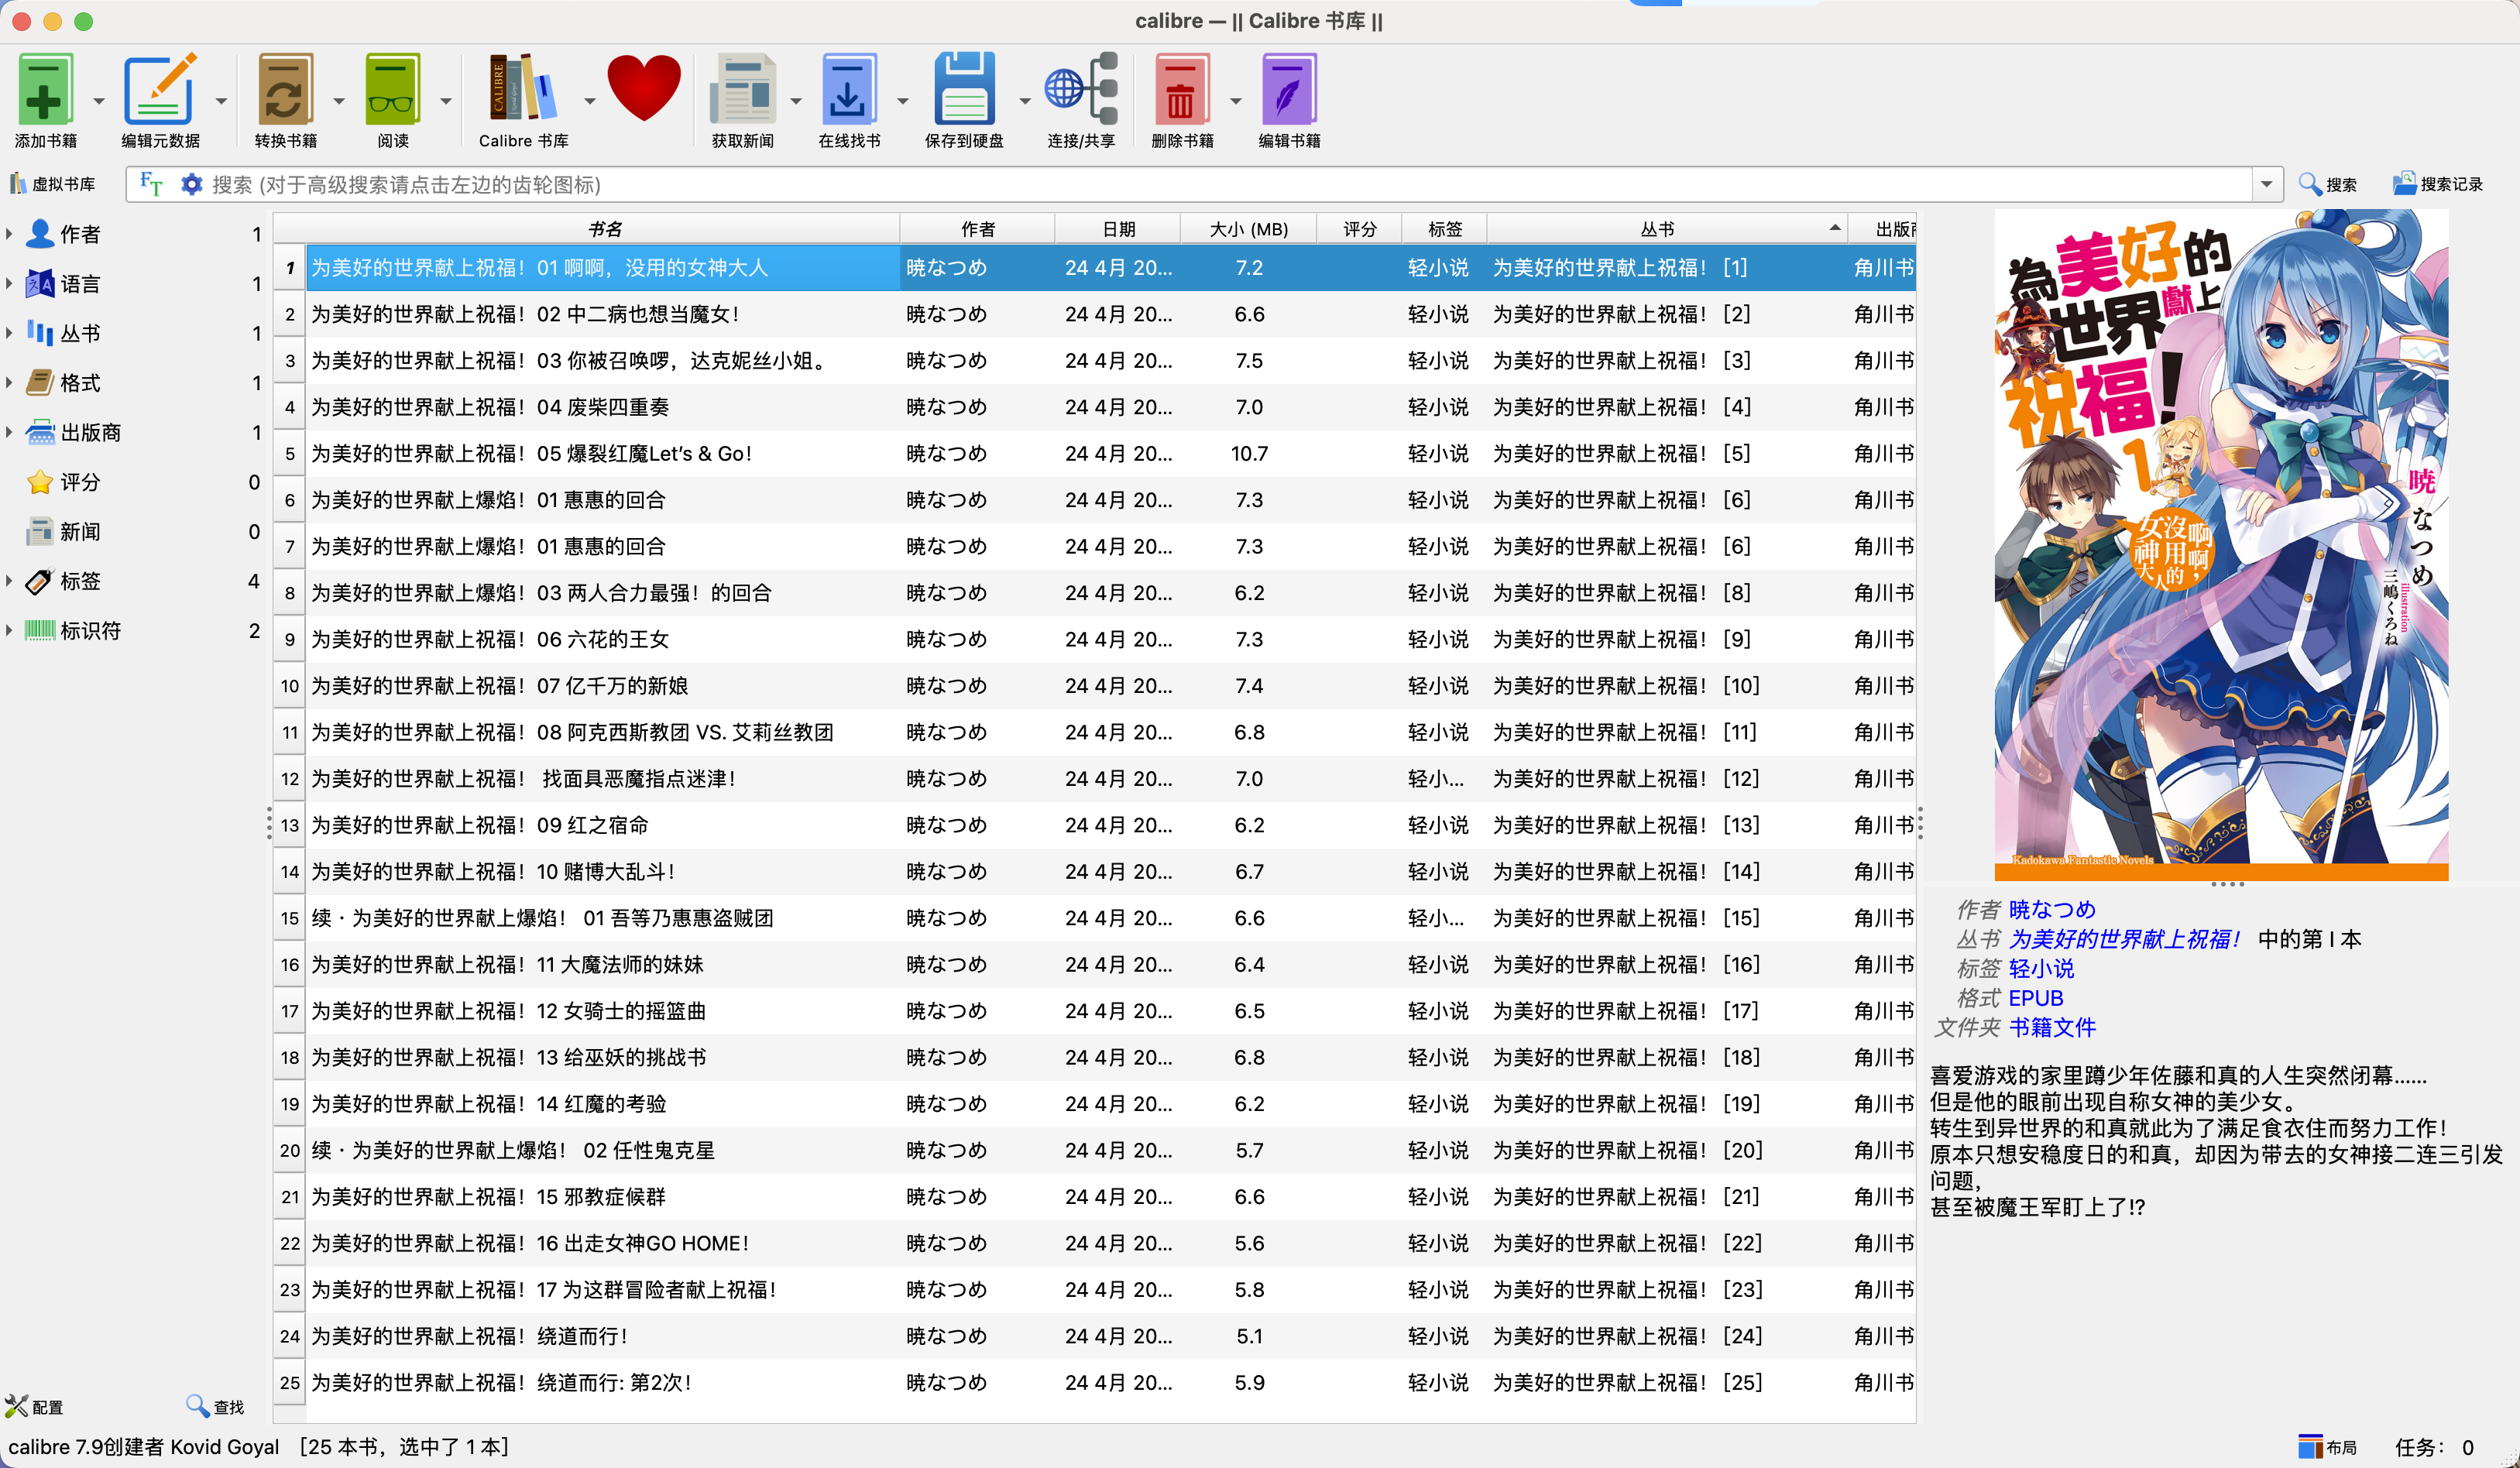Sort by 标签 tags column header
This screenshot has height=1468, width=2520.
1444,229
